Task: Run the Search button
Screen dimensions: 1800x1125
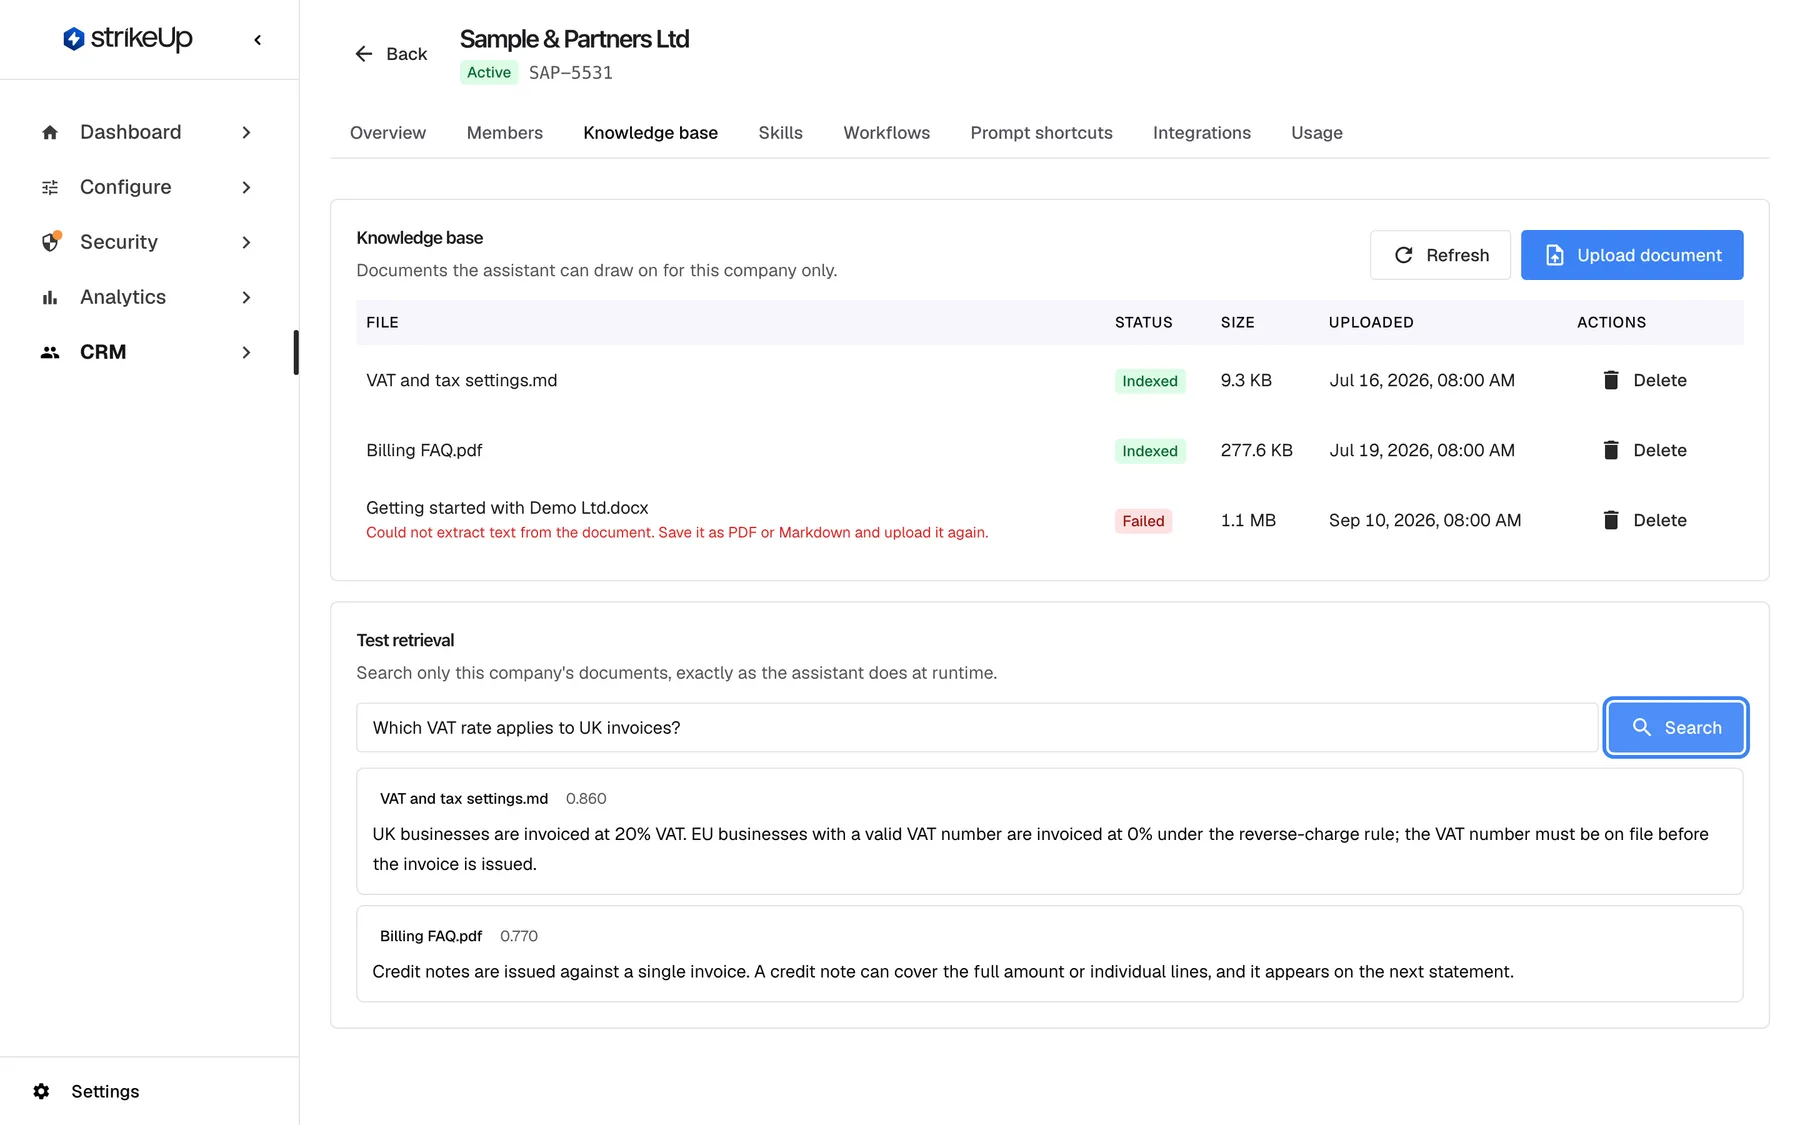Action: [x=1676, y=727]
